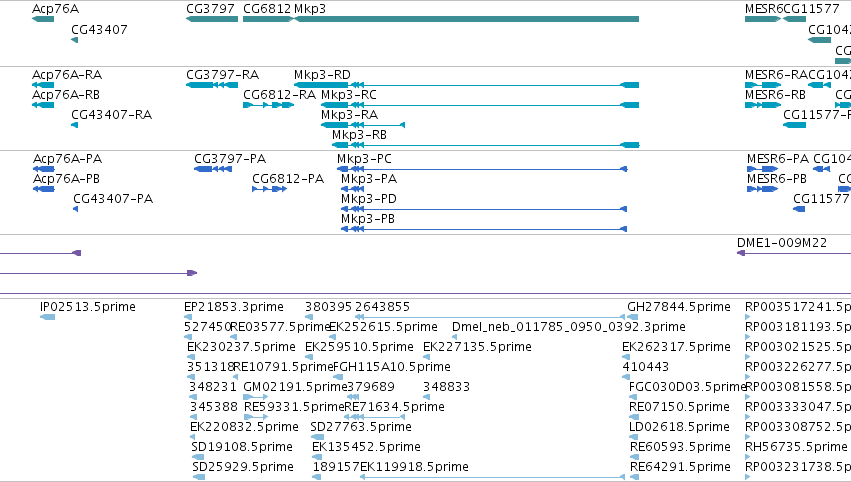Select the 2643855 spliced feature

(x=490, y=317)
